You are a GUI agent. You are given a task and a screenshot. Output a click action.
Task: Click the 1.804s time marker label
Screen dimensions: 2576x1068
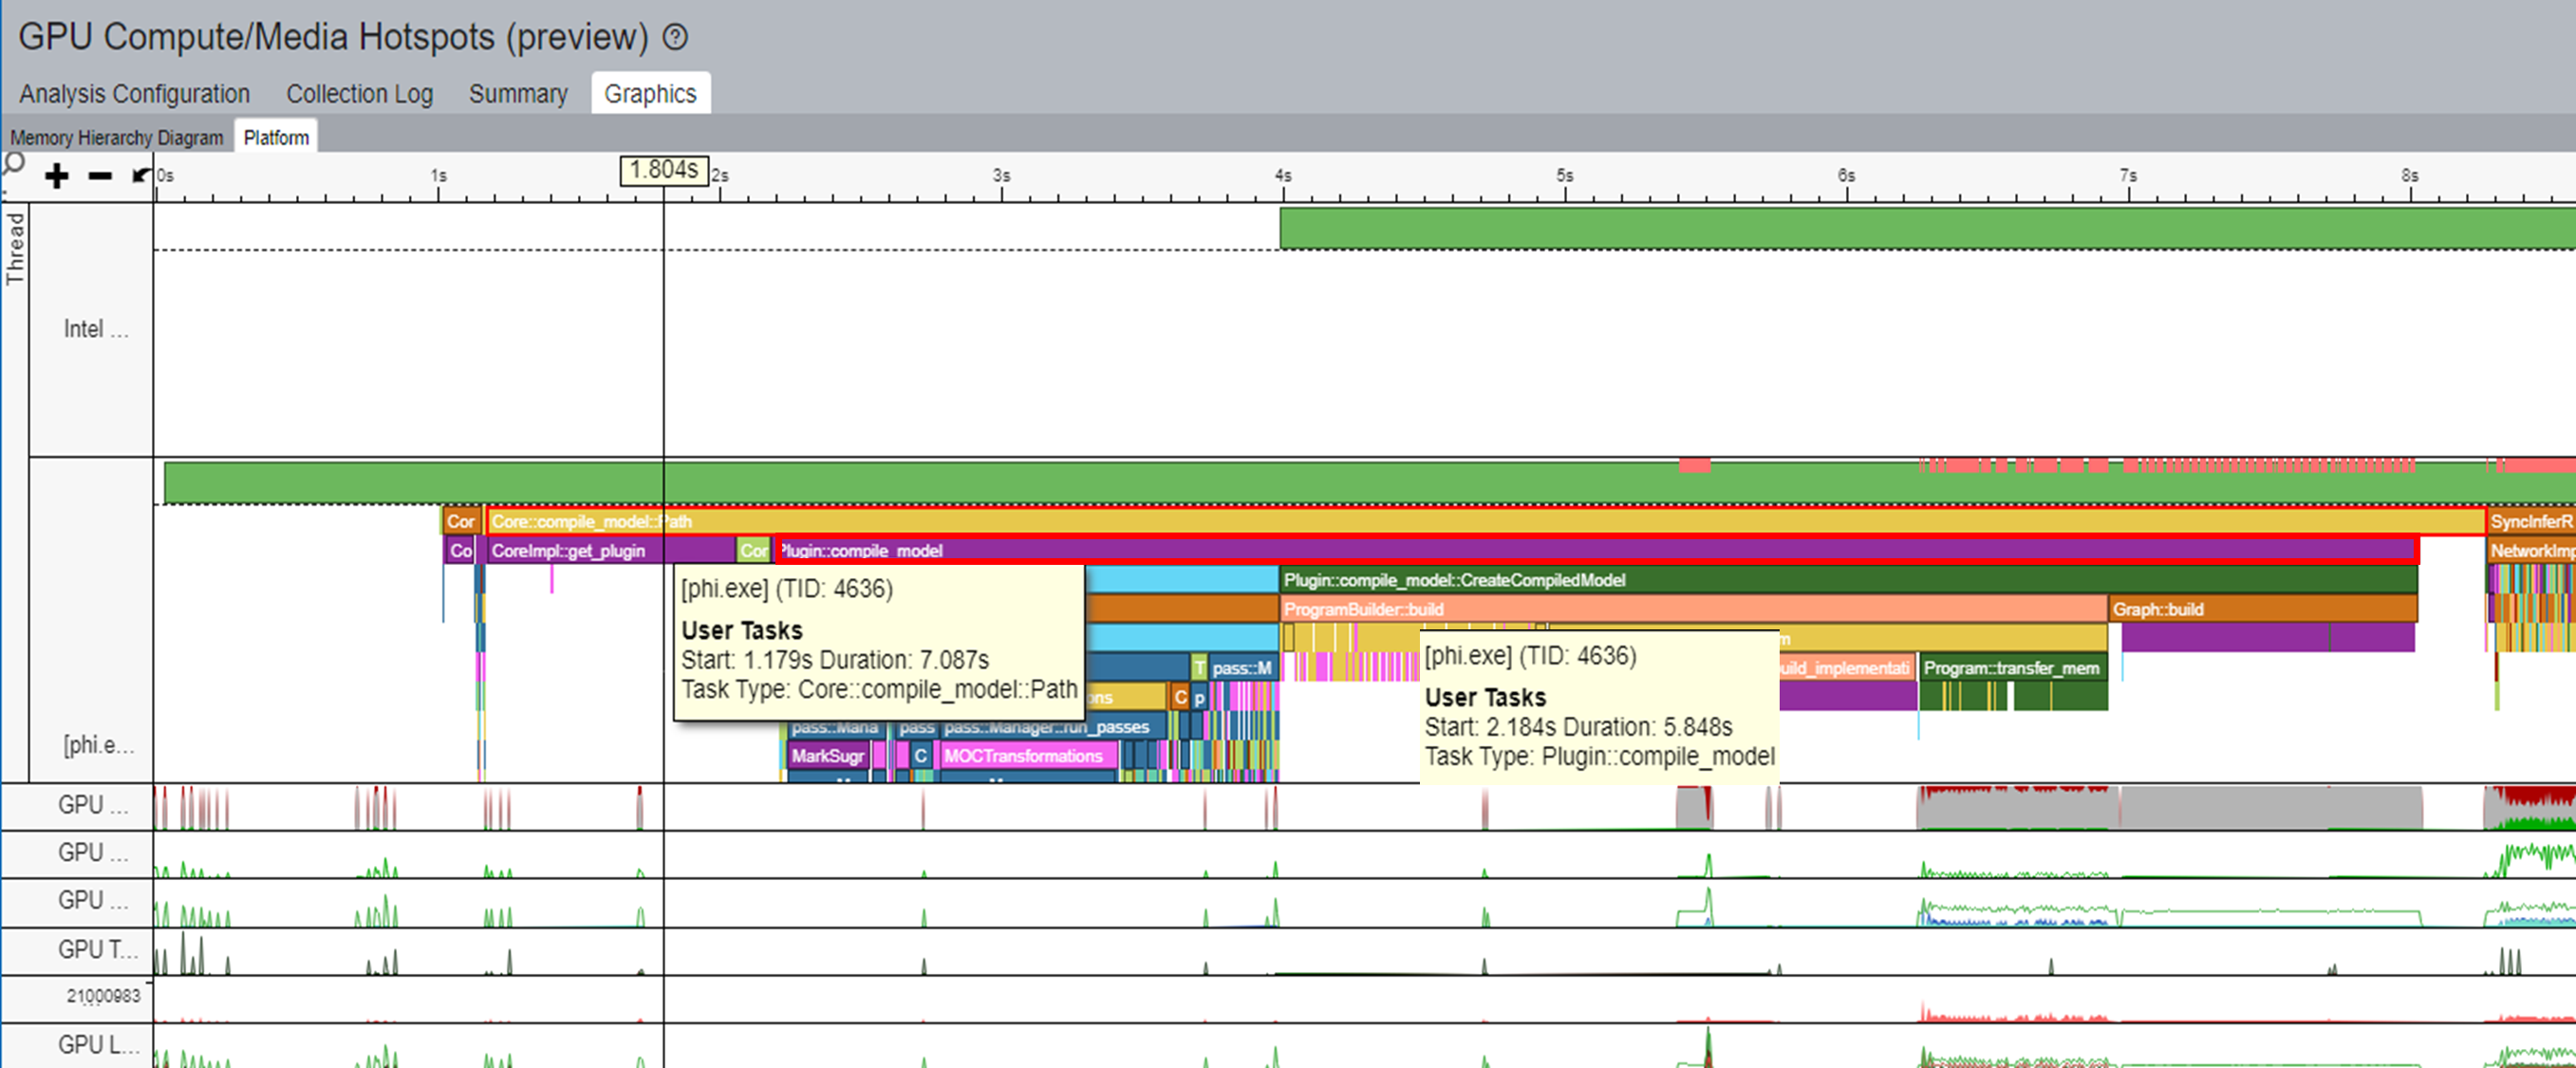(664, 170)
